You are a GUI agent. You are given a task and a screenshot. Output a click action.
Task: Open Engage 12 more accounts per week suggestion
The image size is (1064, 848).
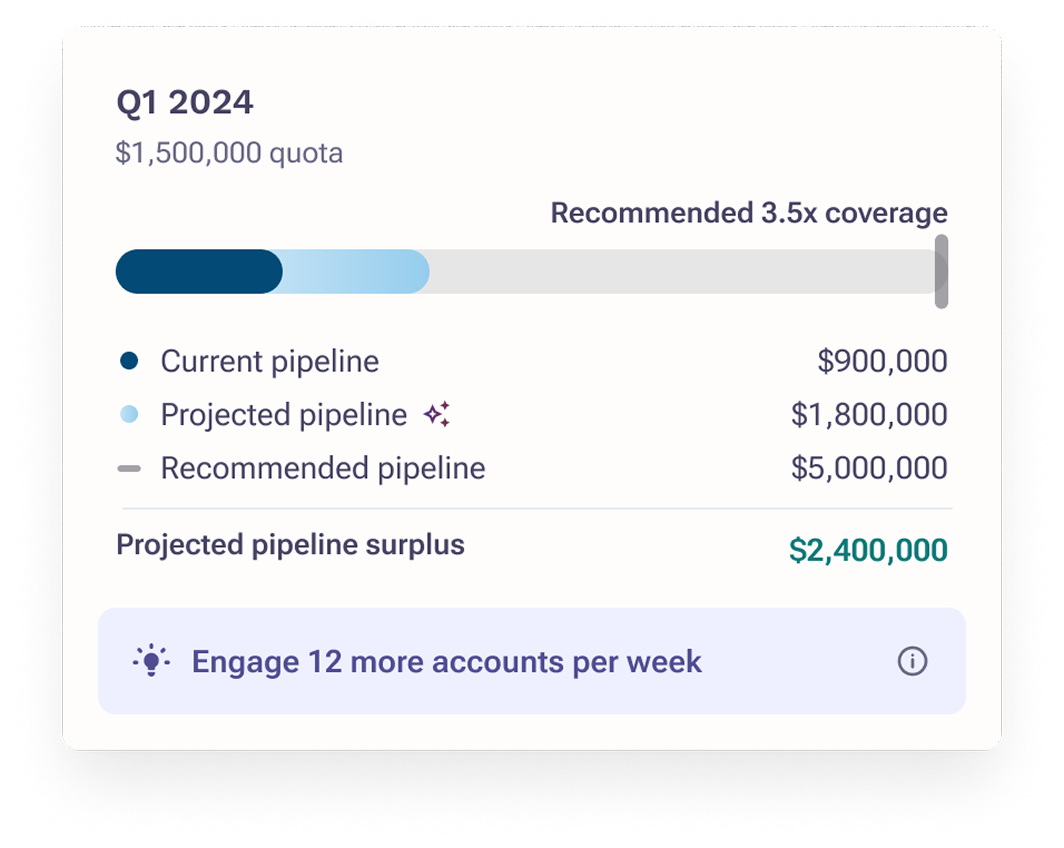(448, 661)
